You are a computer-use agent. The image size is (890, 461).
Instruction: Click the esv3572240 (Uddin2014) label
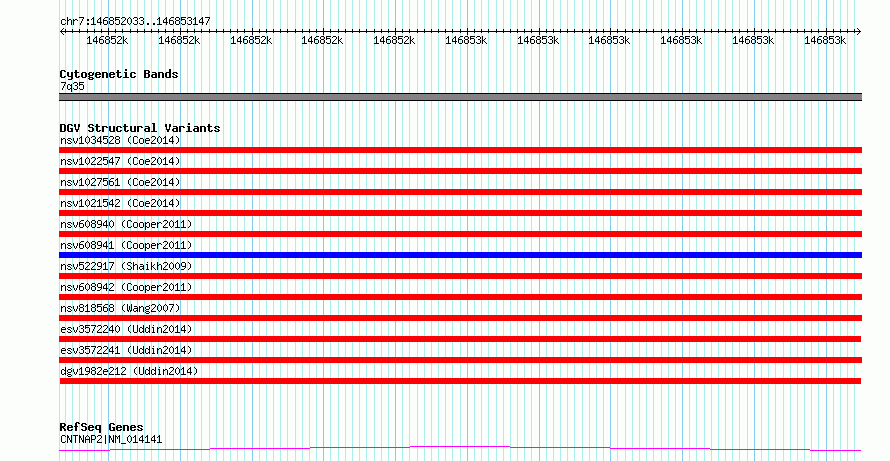coord(126,329)
